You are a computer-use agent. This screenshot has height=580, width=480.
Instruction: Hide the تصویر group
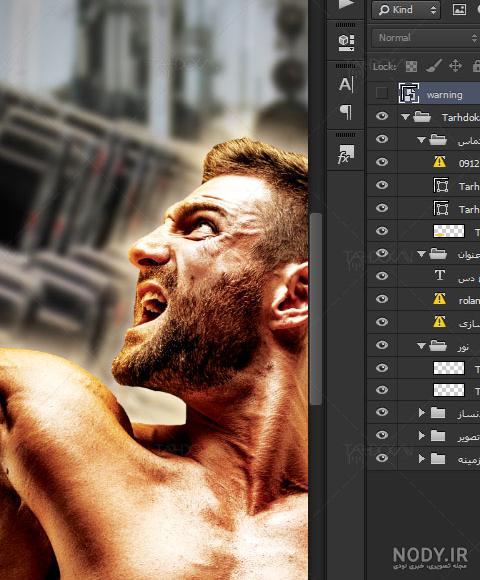tap(382, 435)
